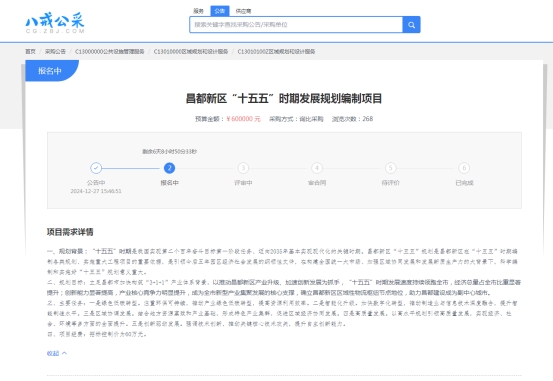Click the 项目需求详情 heading

point(70,232)
